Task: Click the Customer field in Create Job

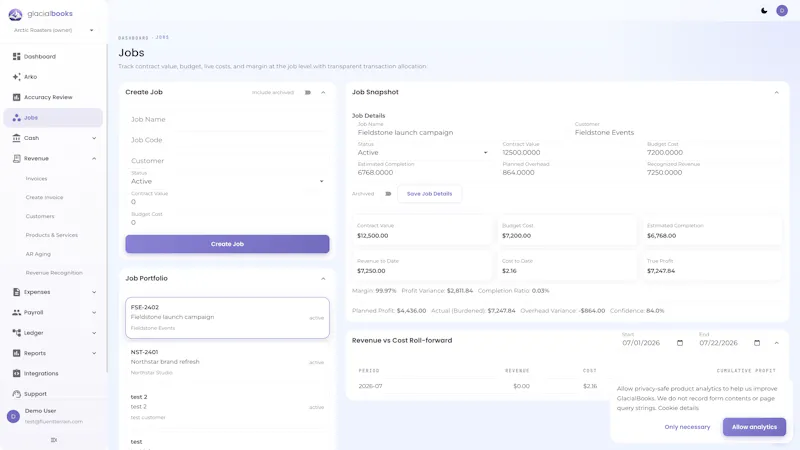Action: (x=227, y=161)
